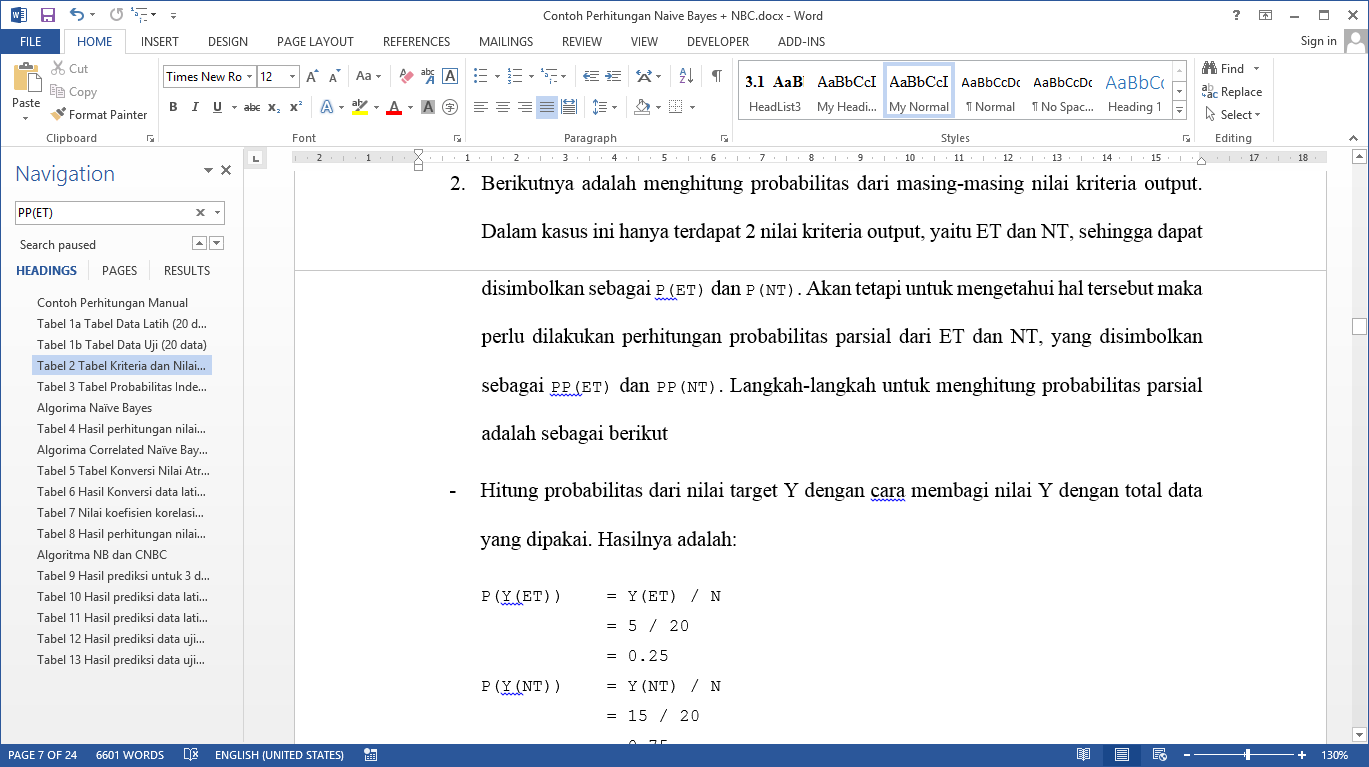Select the Center alignment icon

coord(503,107)
